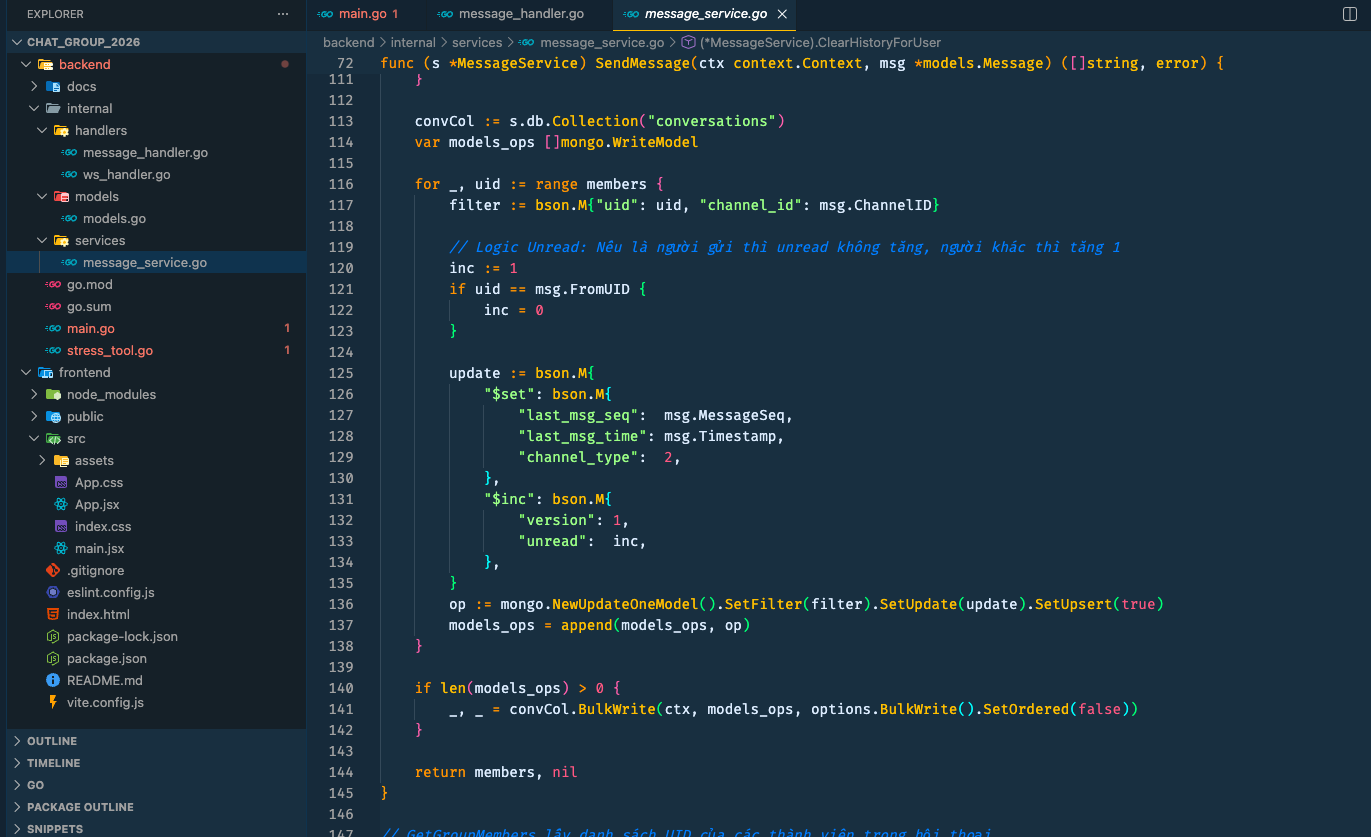Click CSS icon beside App.css
1371x837 pixels.
click(61, 482)
